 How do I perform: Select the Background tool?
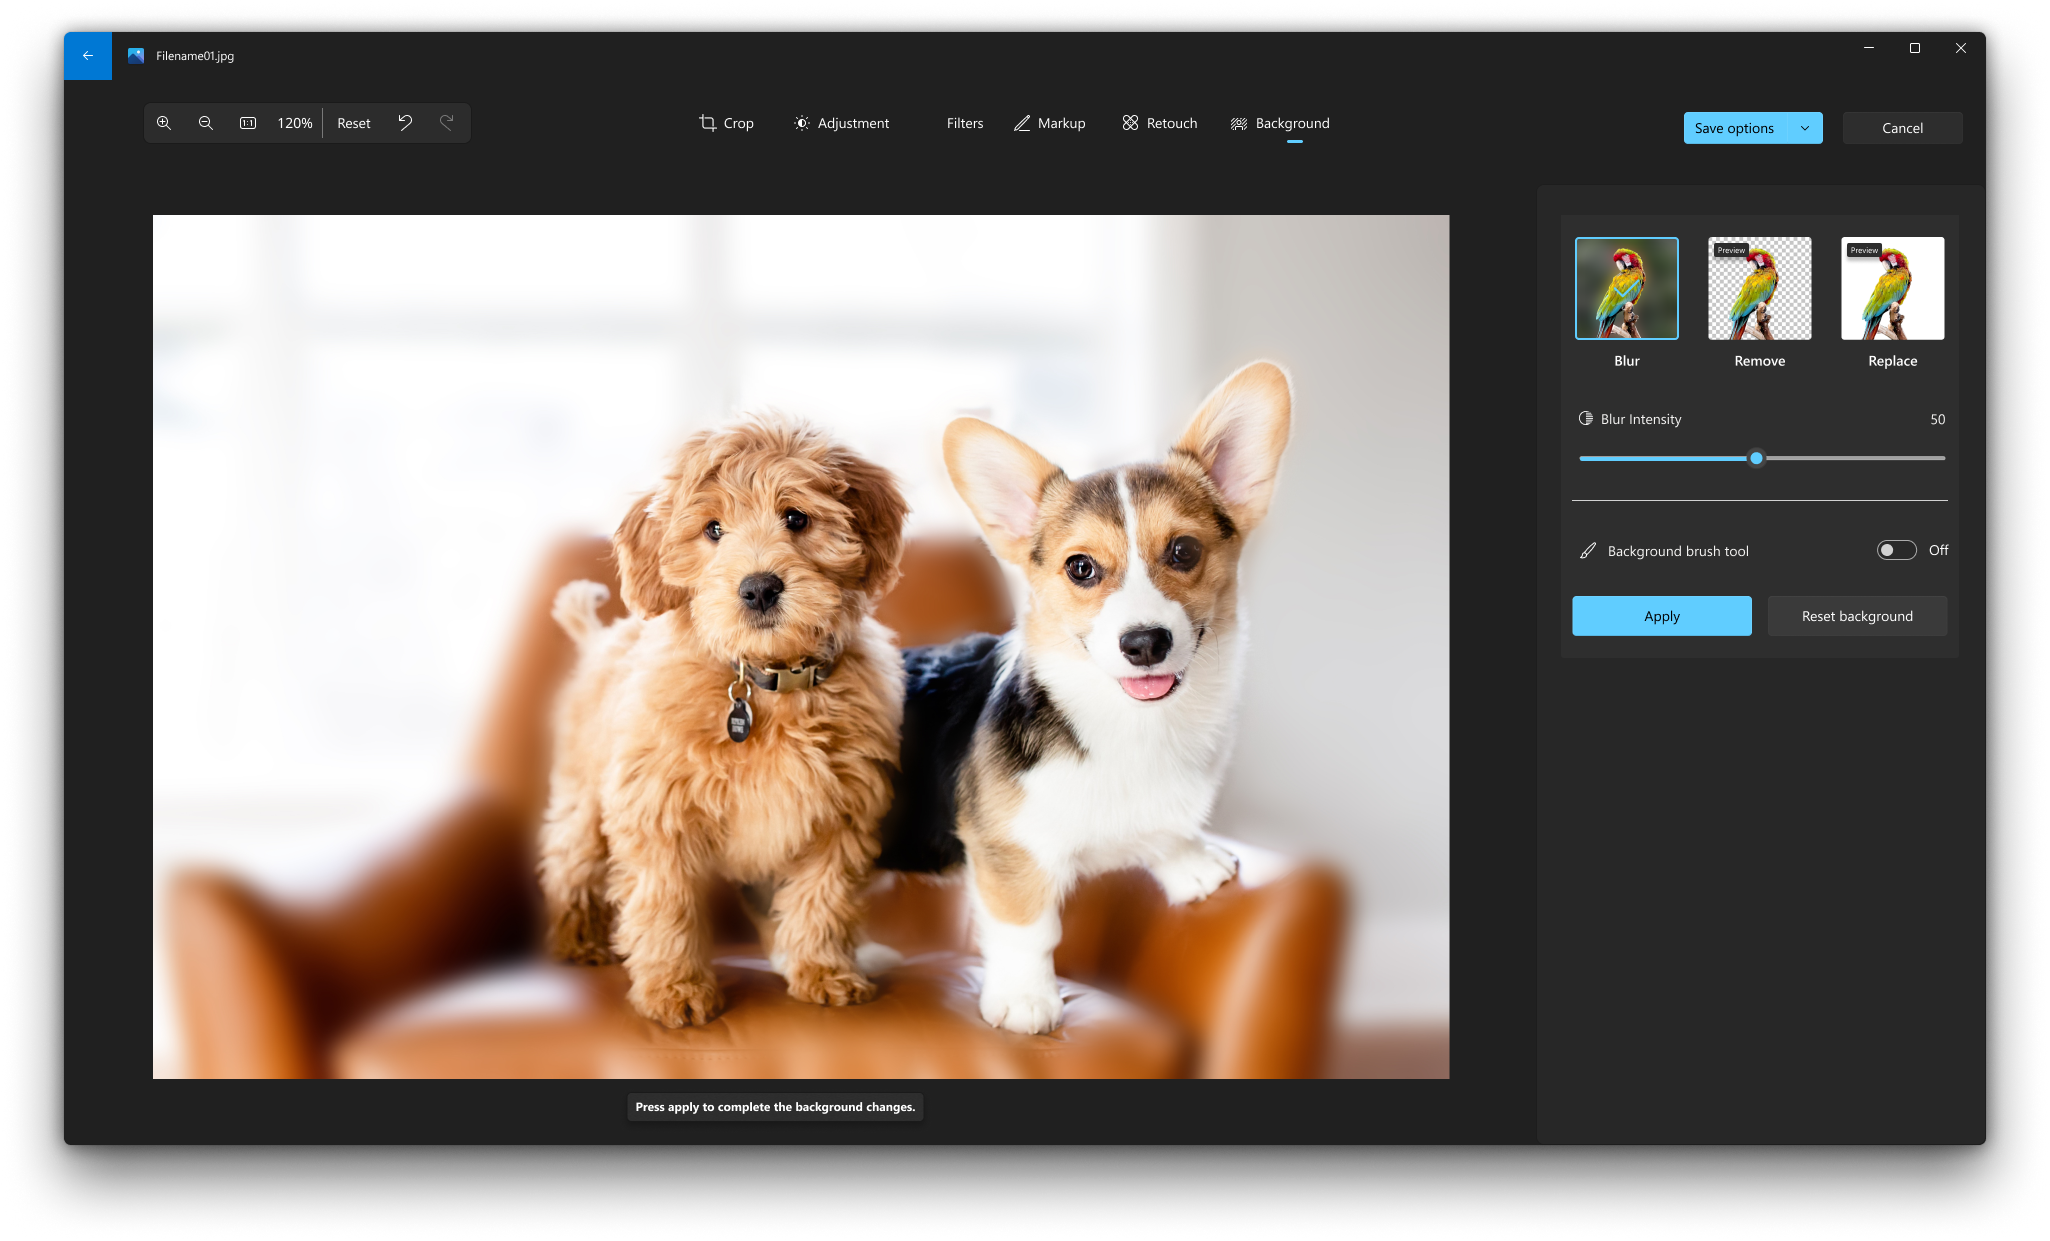tap(1280, 123)
